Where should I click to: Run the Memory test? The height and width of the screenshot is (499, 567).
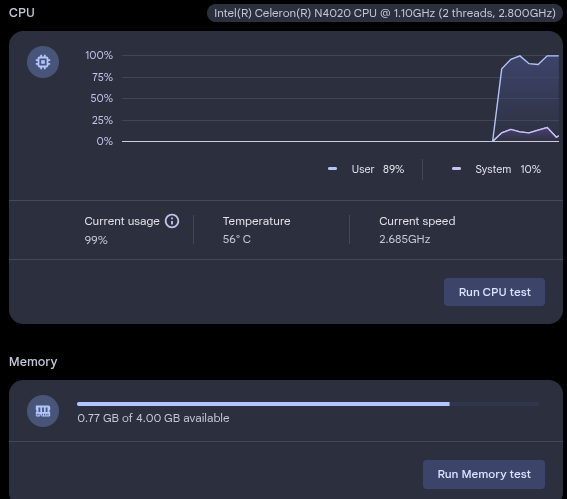(484, 474)
